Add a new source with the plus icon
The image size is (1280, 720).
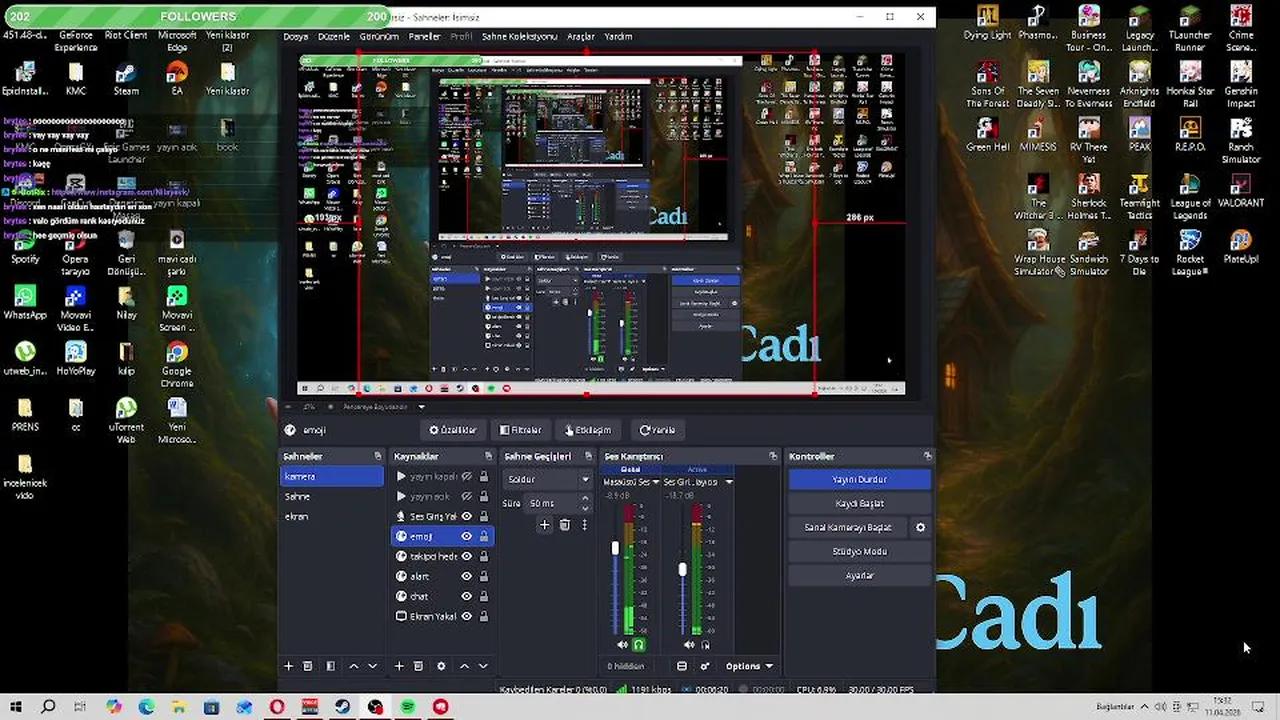(399, 665)
